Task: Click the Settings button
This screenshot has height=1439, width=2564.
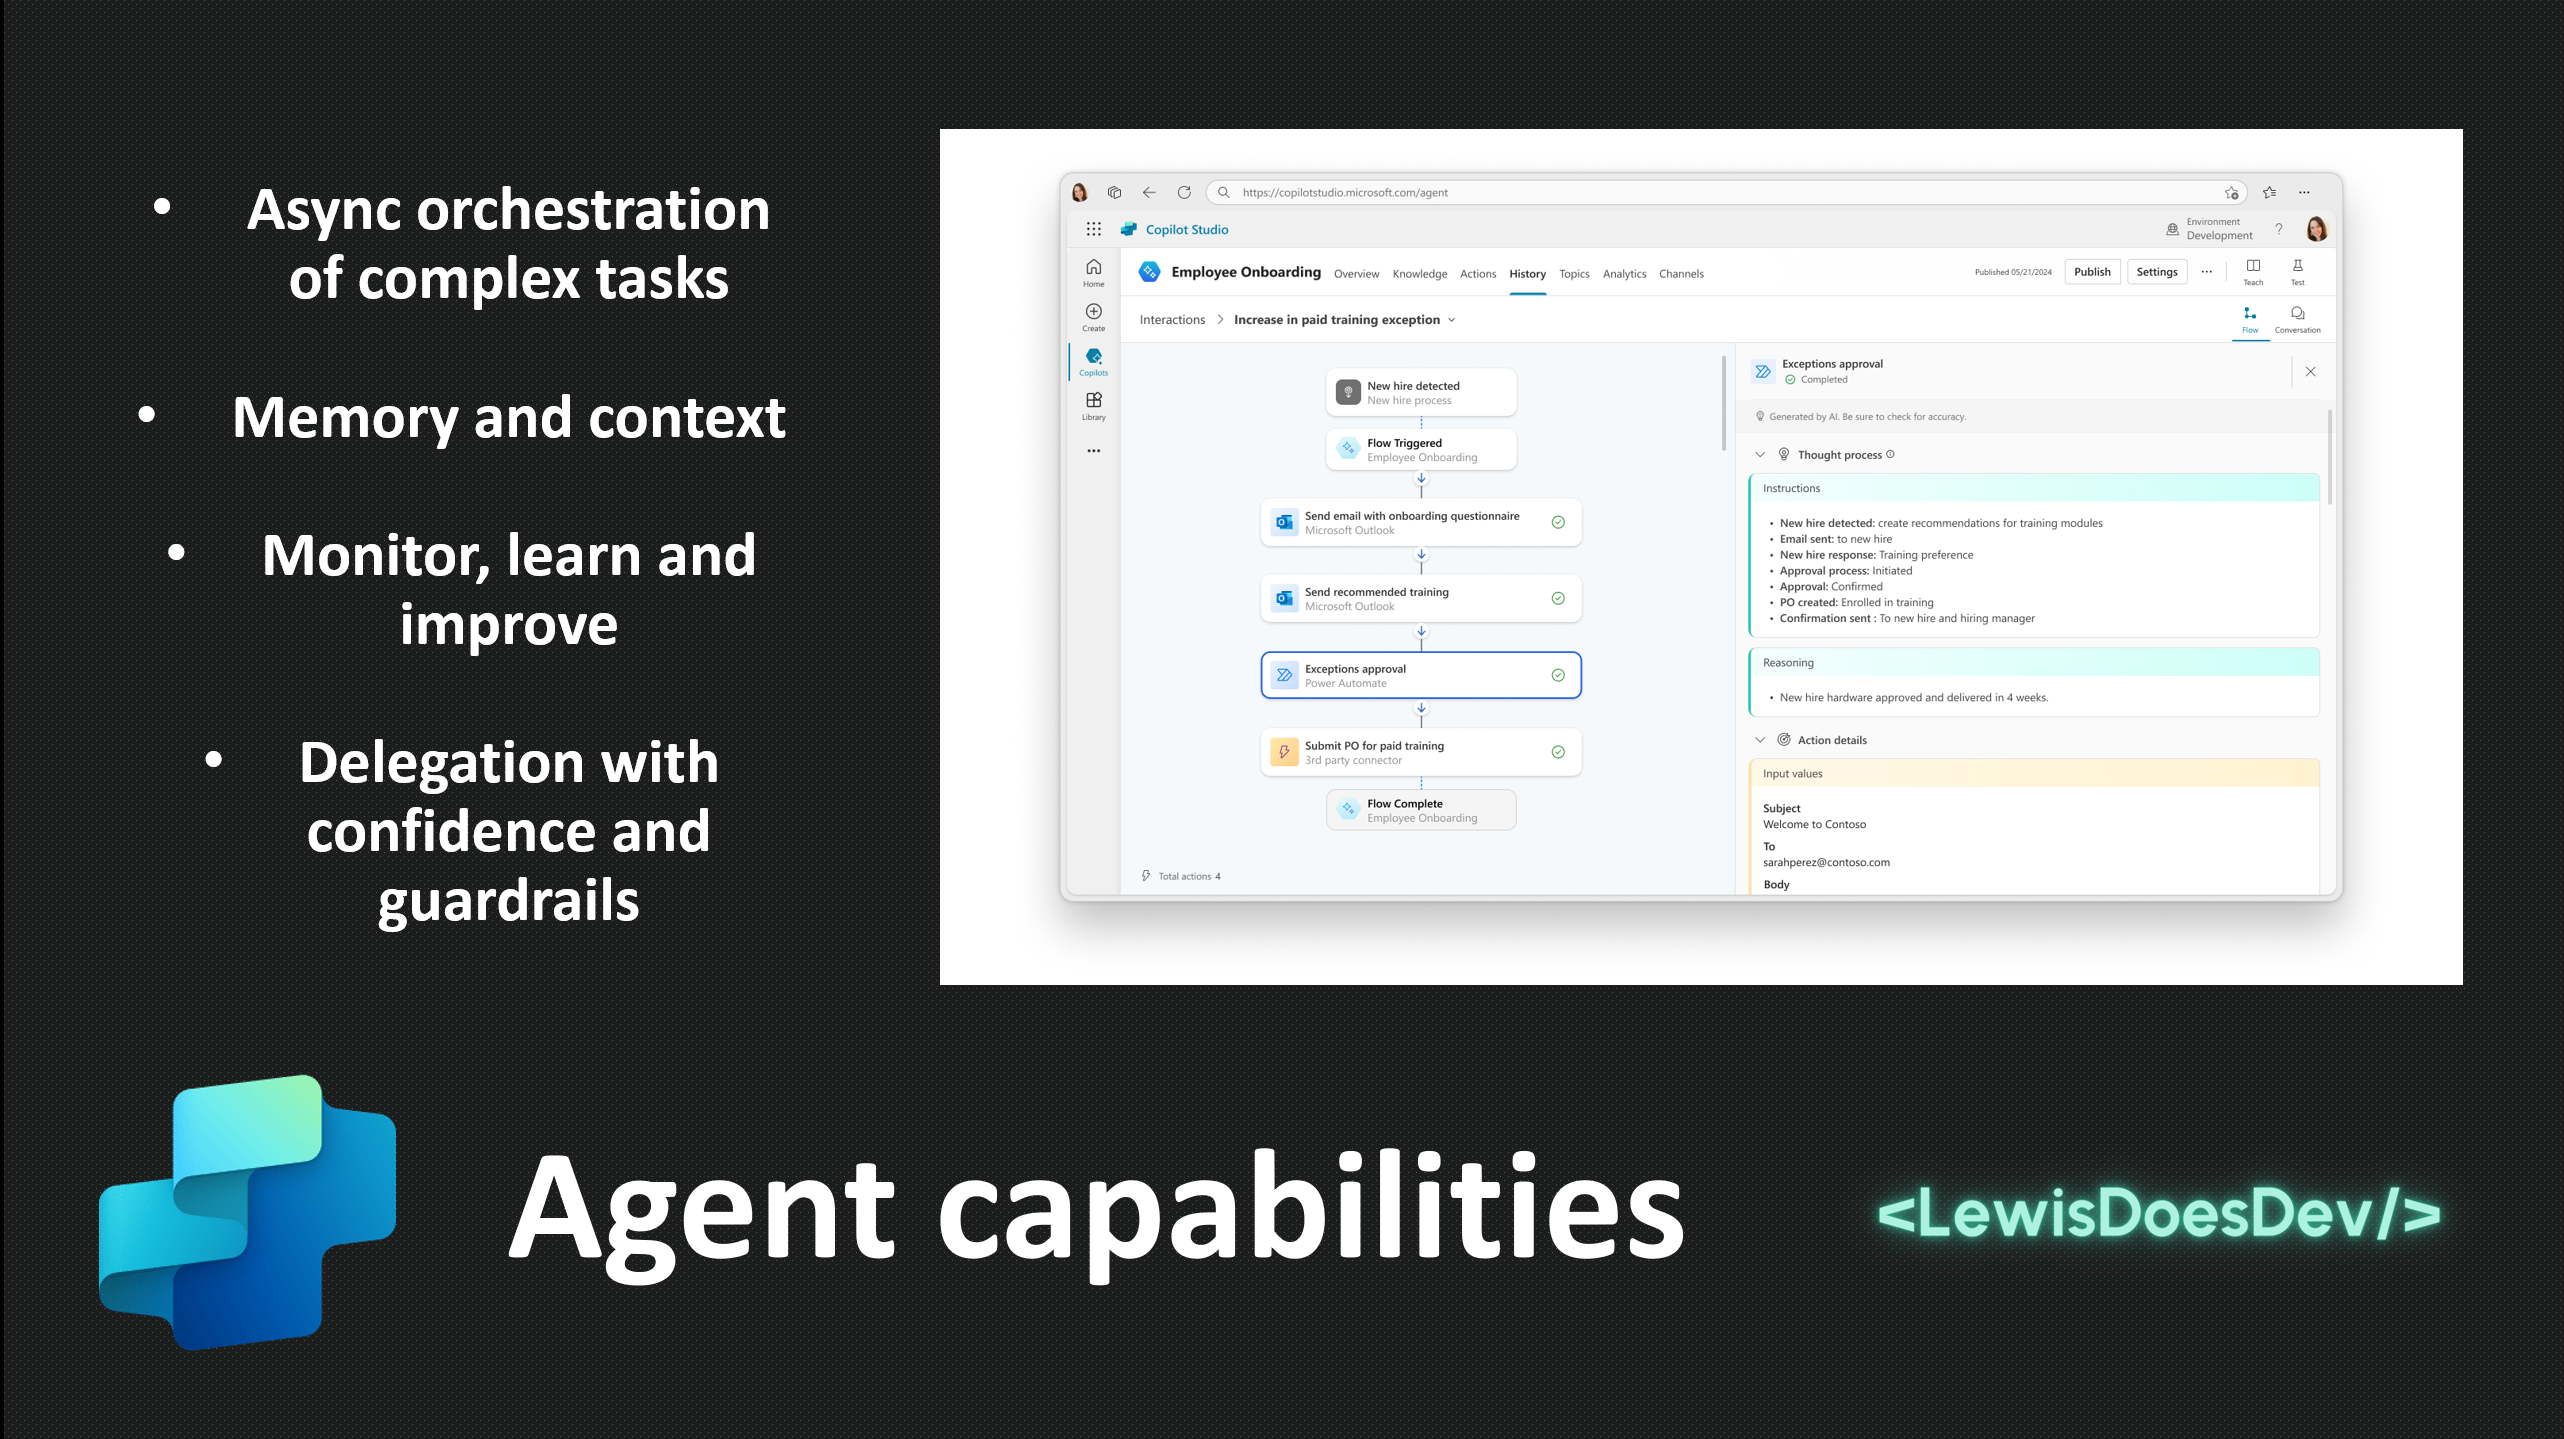Action: coord(2156,272)
